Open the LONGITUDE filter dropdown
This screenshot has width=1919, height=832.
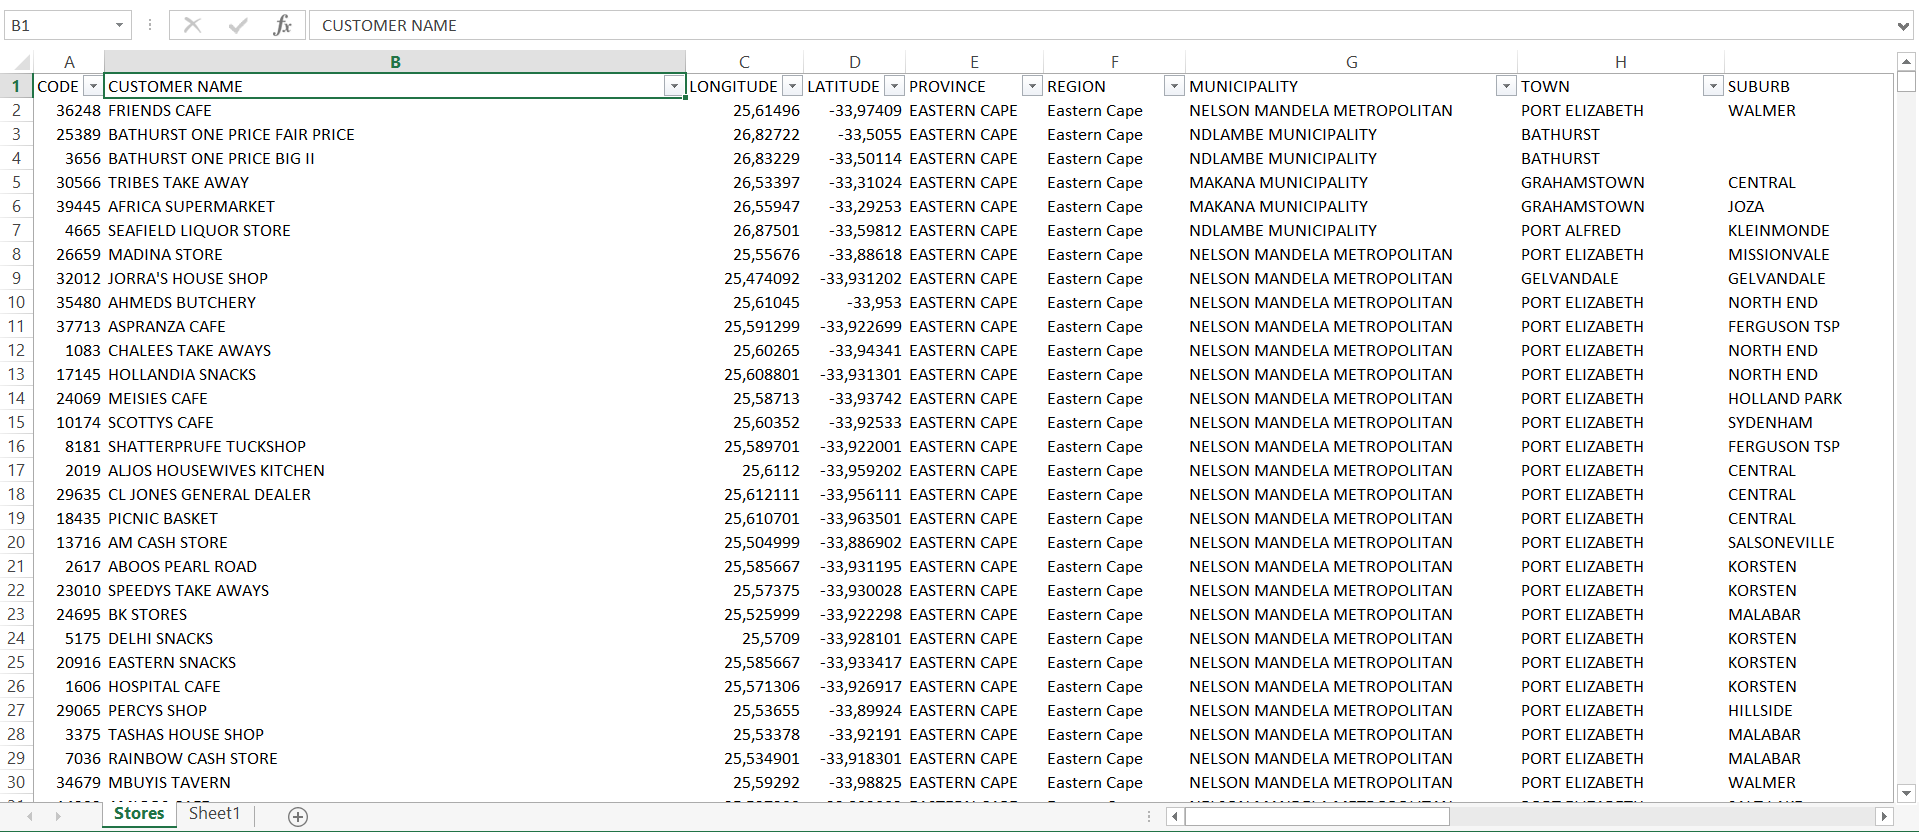(793, 87)
